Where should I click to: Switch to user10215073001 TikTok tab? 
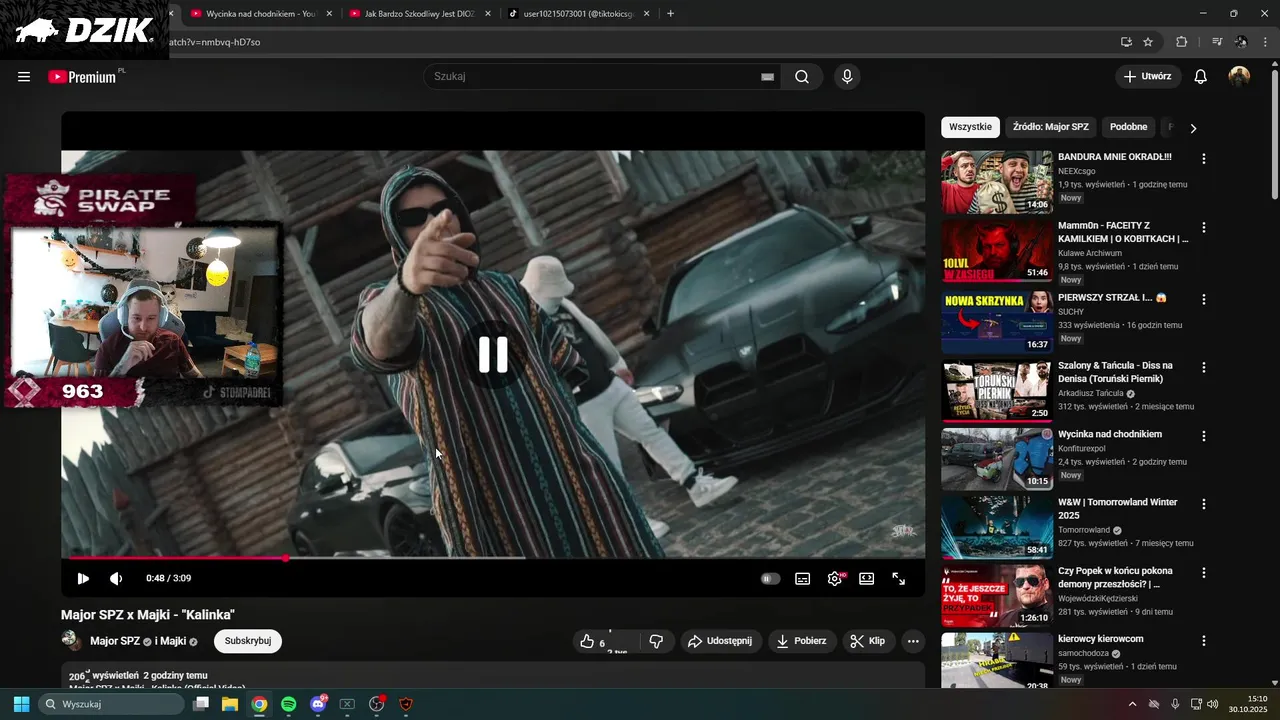[x=579, y=14]
